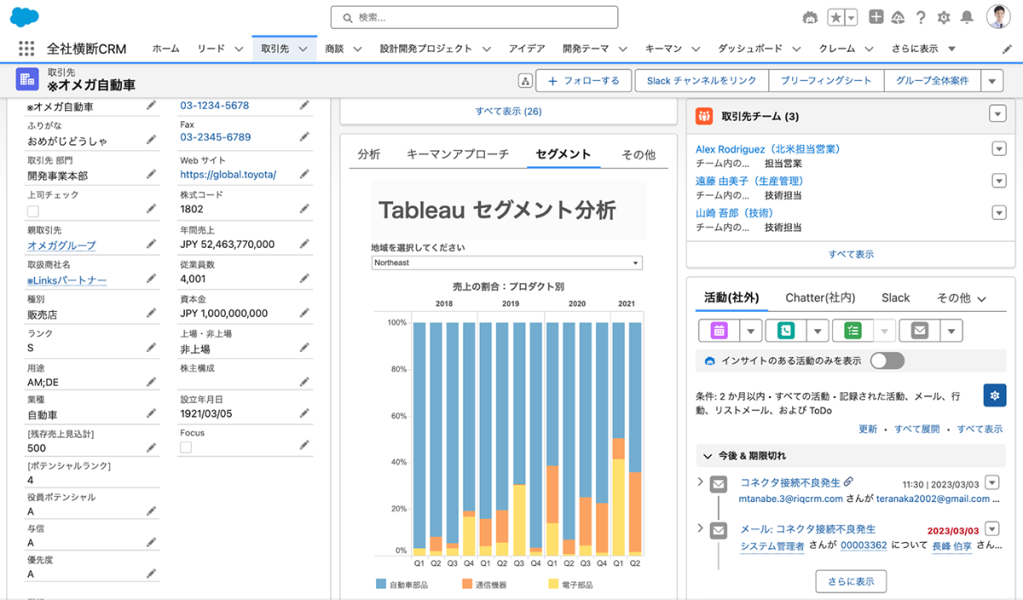Click the ブリーフィングシート button
The height and width of the screenshot is (600, 1023).
point(826,81)
